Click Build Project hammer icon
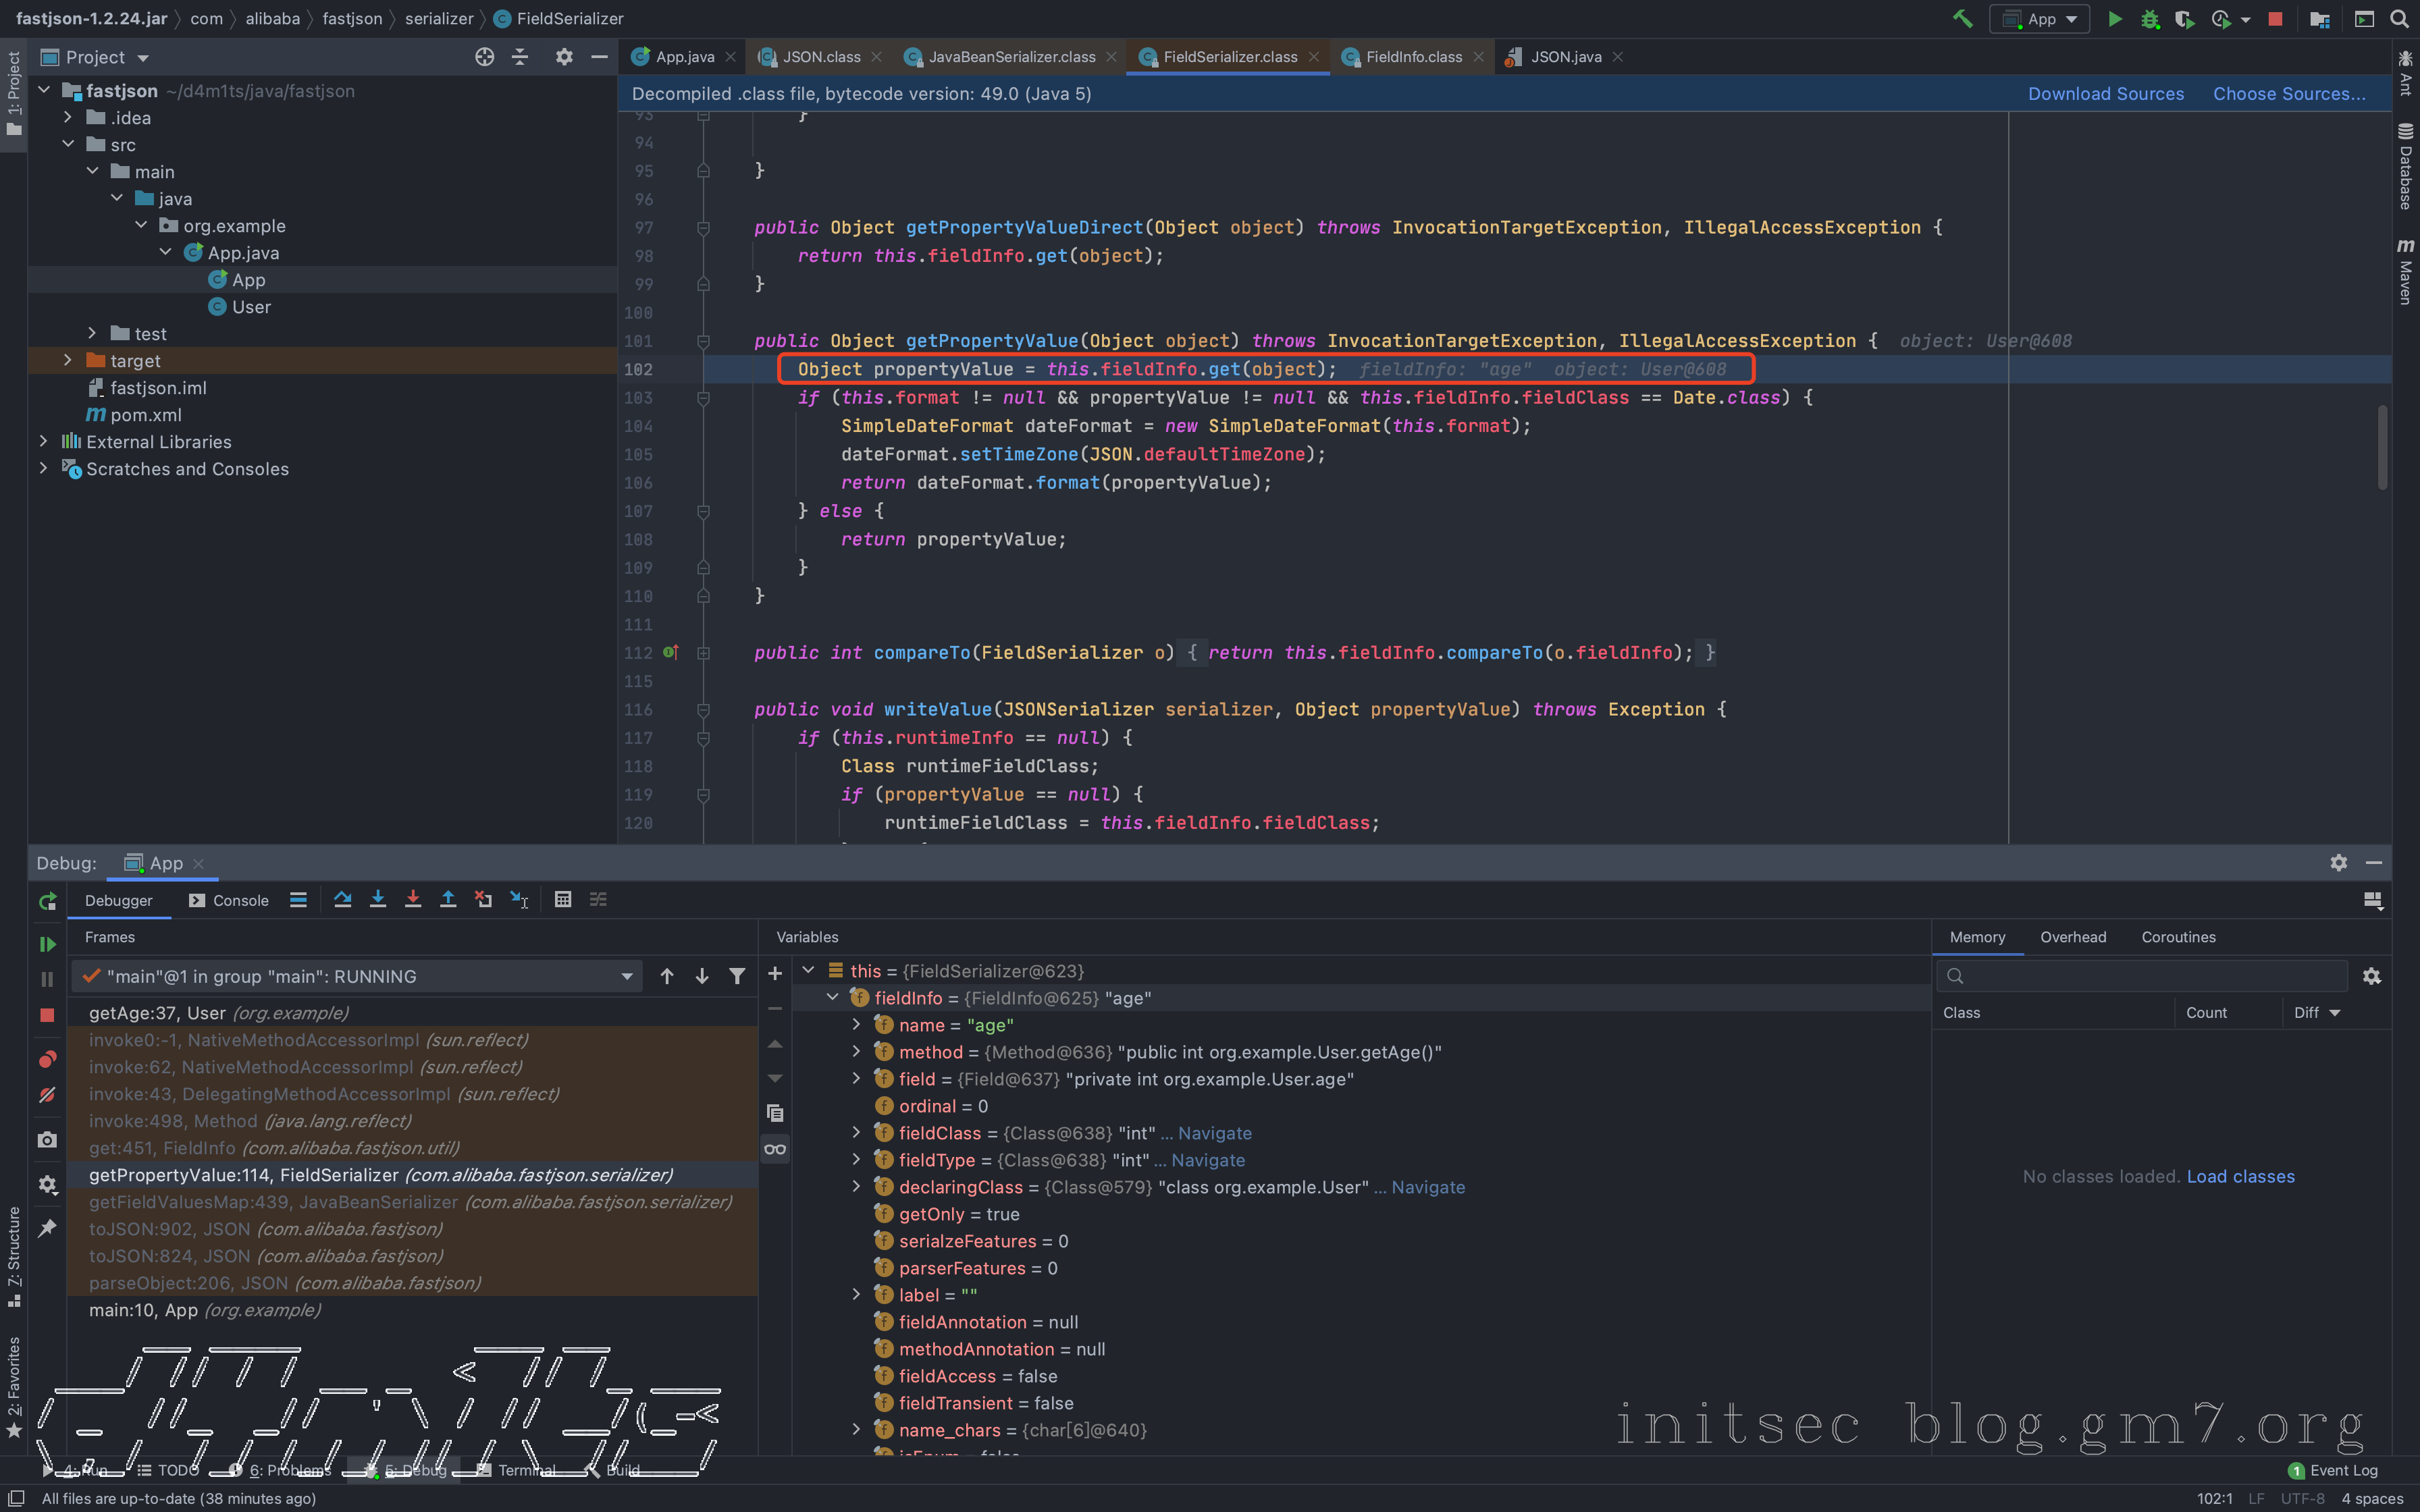Image resolution: width=2420 pixels, height=1512 pixels. point(1962,19)
